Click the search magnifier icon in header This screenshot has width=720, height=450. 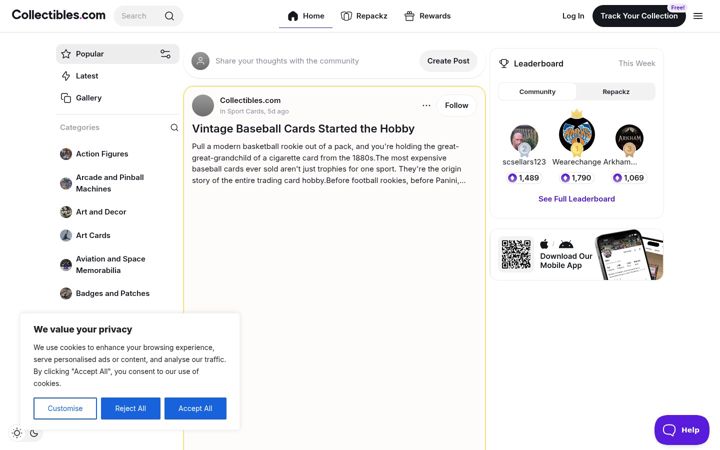pos(169,16)
